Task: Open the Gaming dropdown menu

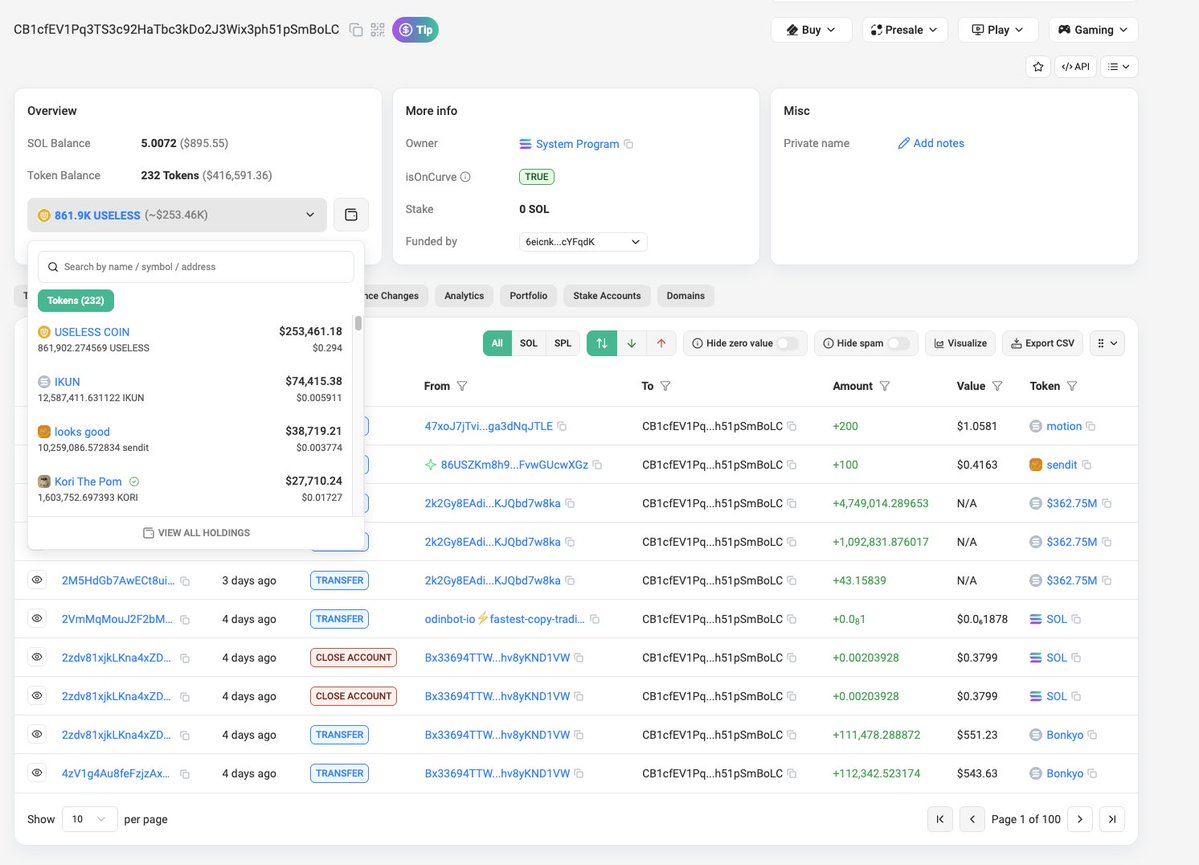Action: point(1093,30)
